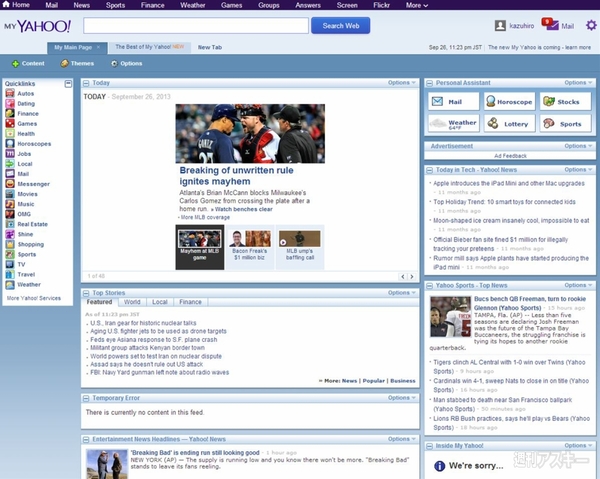Open the Autos quicklink icon

pos(10,93)
